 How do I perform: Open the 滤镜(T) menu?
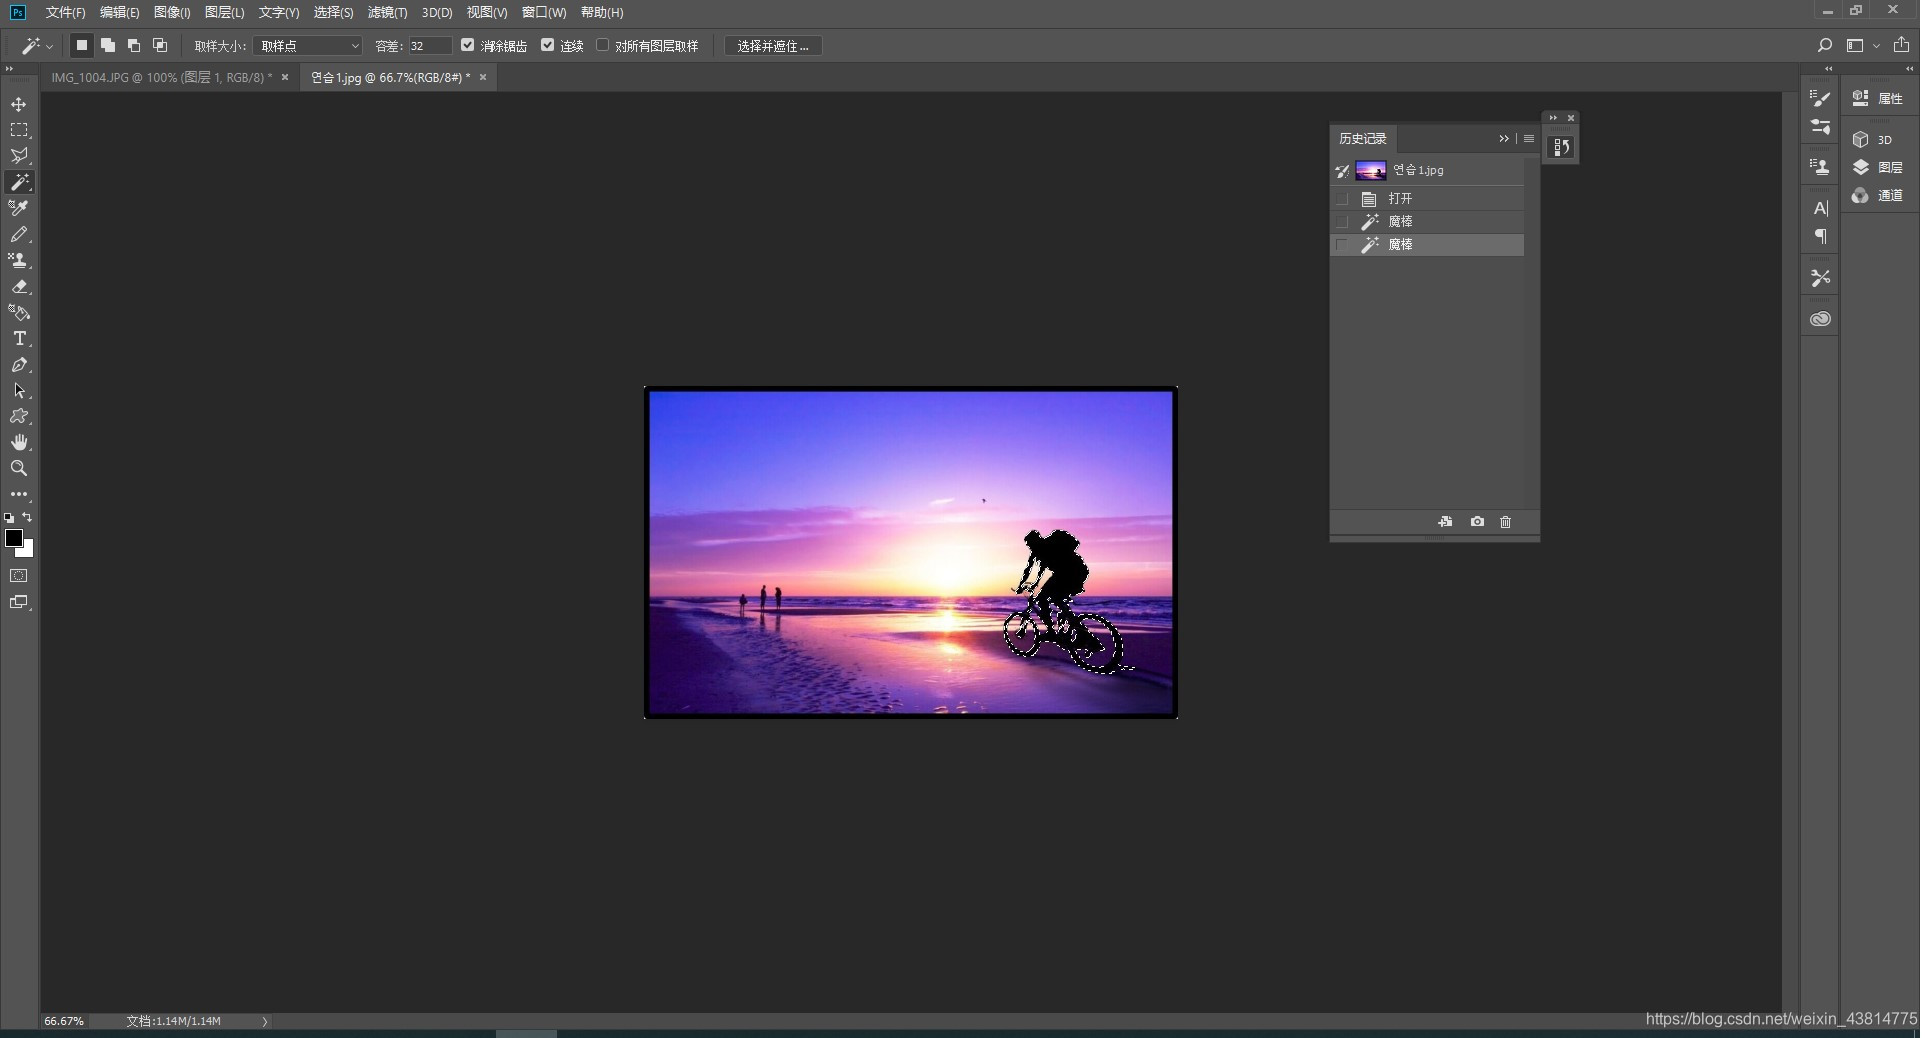point(387,12)
